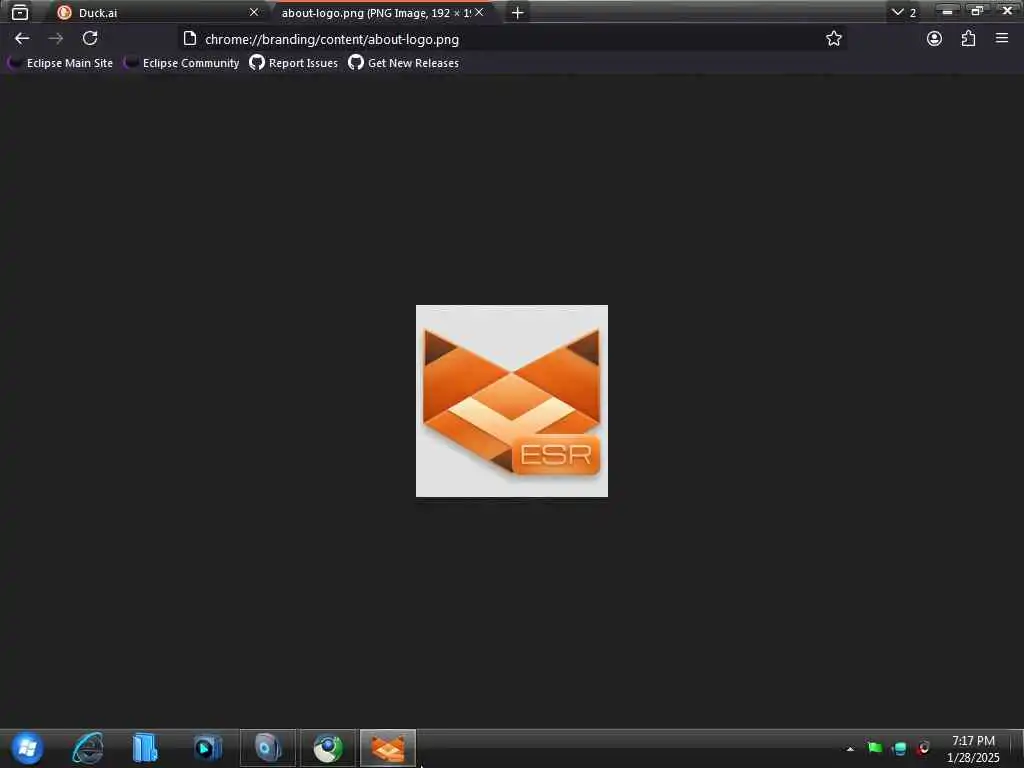Open the Windows Start menu orb

coord(27,748)
